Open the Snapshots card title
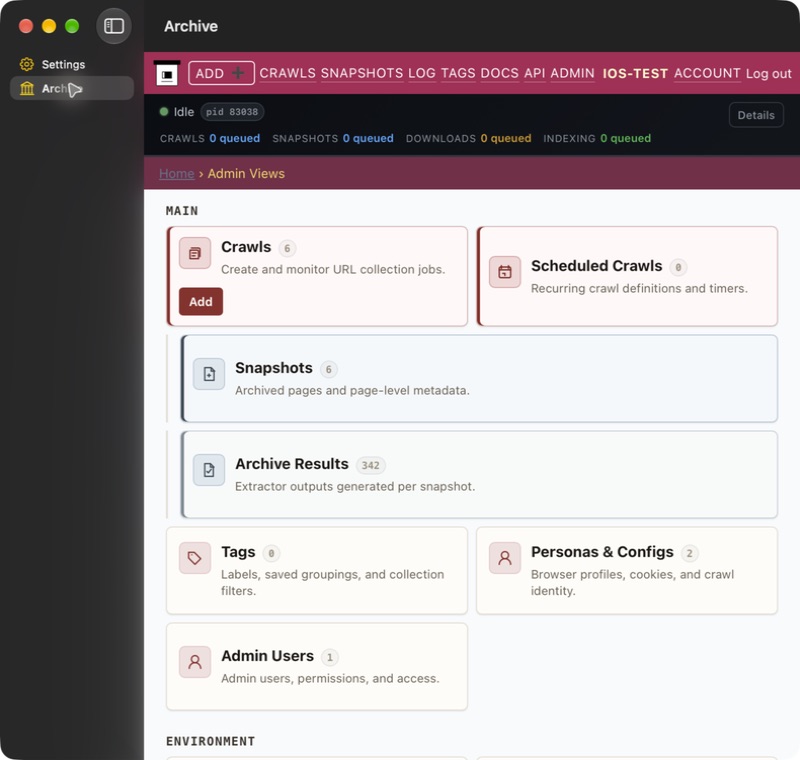Image resolution: width=800 pixels, height=760 pixels. pos(273,368)
